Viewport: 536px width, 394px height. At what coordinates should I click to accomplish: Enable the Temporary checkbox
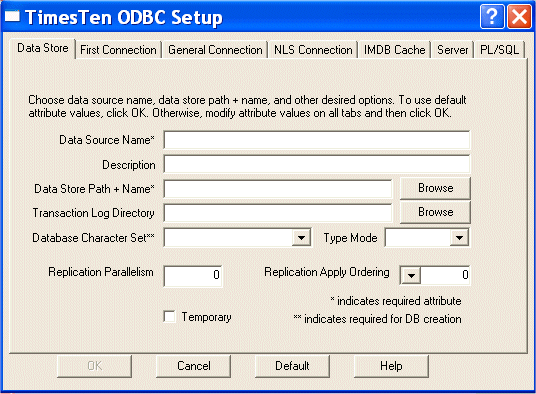pos(170,316)
